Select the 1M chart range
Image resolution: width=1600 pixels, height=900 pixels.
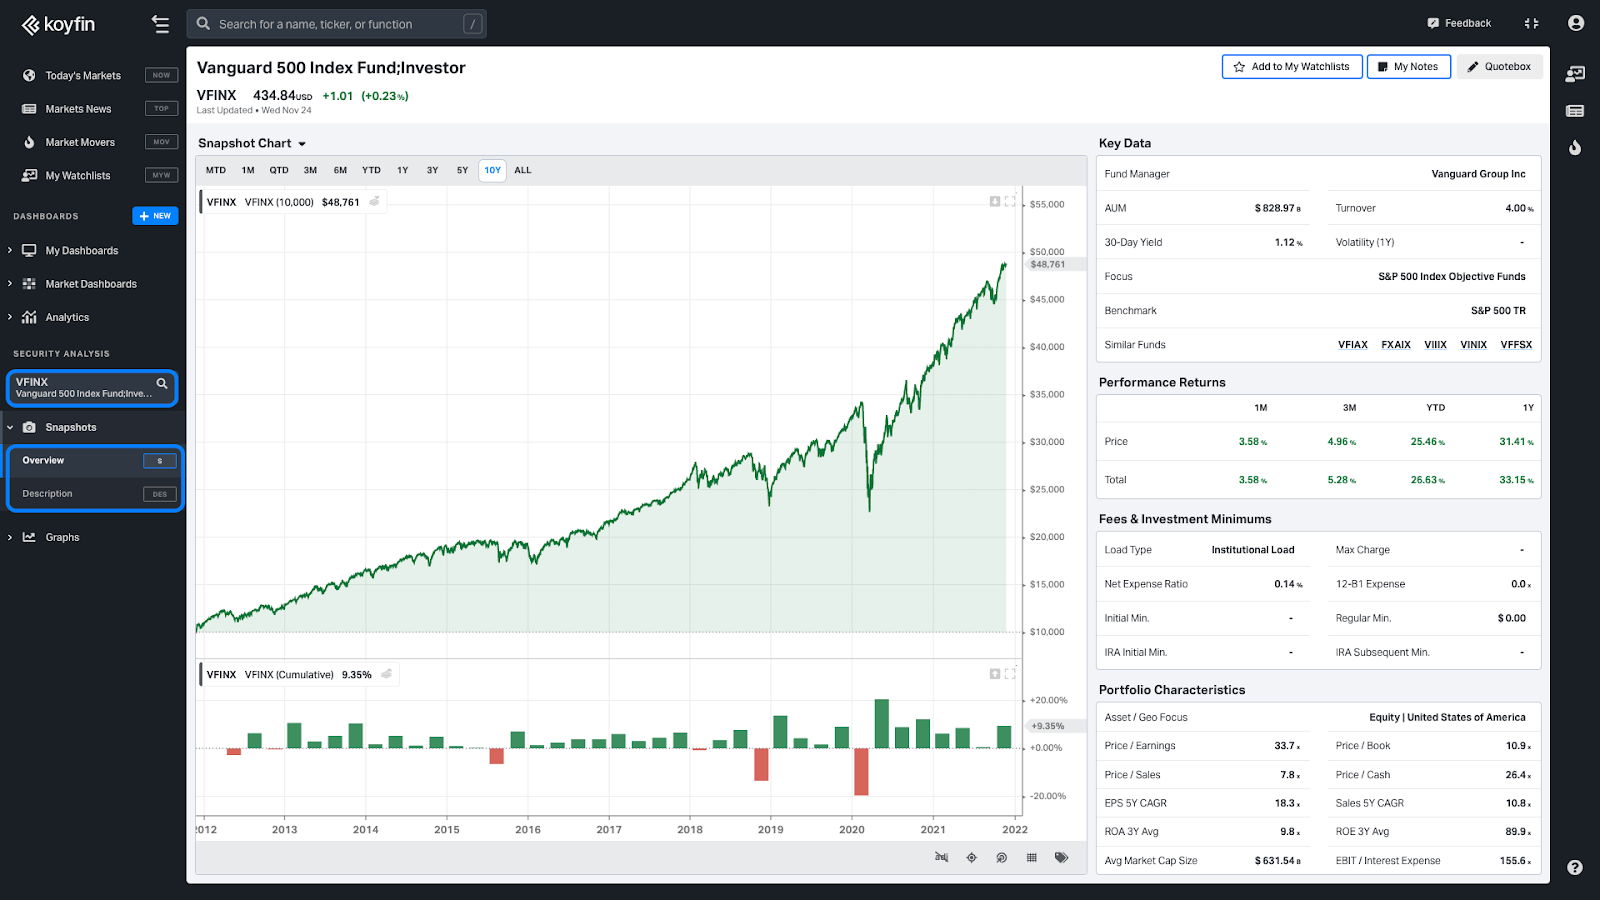(248, 170)
